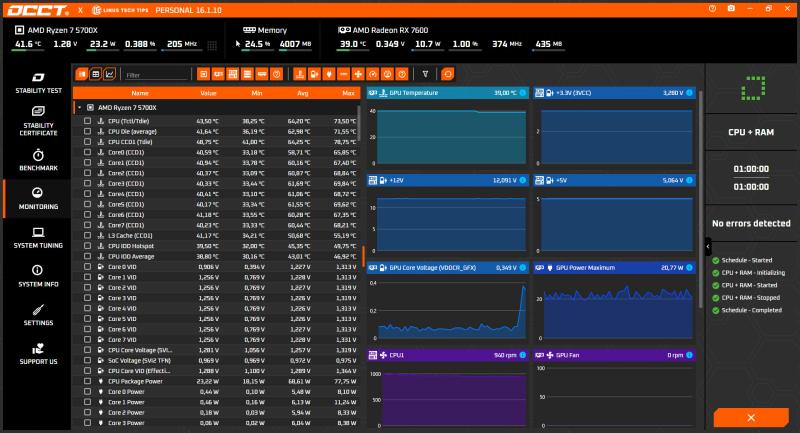The width and height of the screenshot is (800, 433).
Task: Sort table by Max column header
Action: (x=348, y=93)
